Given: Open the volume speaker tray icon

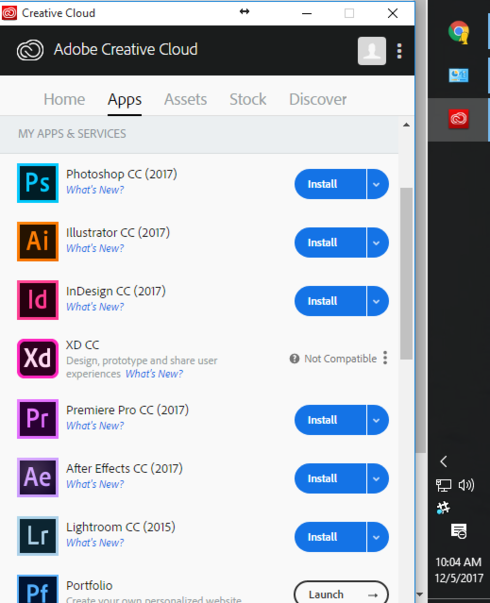Looking at the screenshot, I should click(x=466, y=485).
